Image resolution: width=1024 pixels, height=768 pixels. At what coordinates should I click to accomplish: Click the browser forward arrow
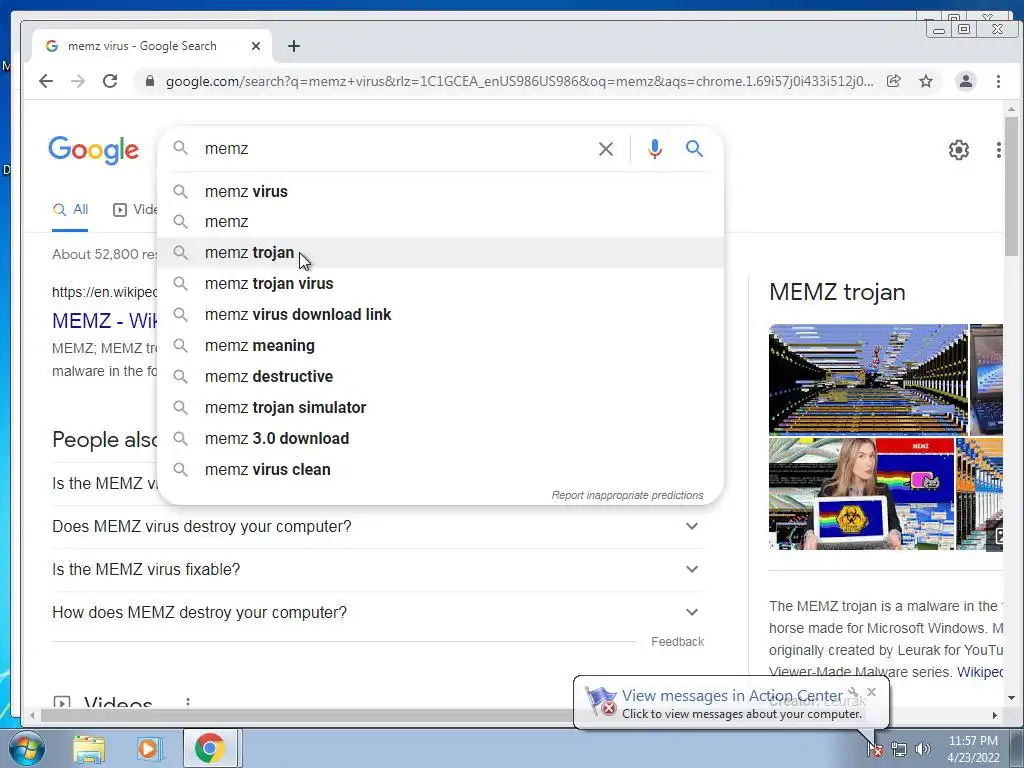click(x=78, y=81)
